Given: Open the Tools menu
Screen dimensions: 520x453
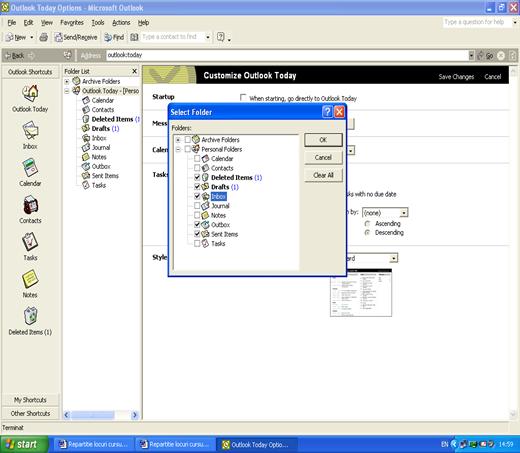Looking at the screenshot, I should tap(98, 23).
